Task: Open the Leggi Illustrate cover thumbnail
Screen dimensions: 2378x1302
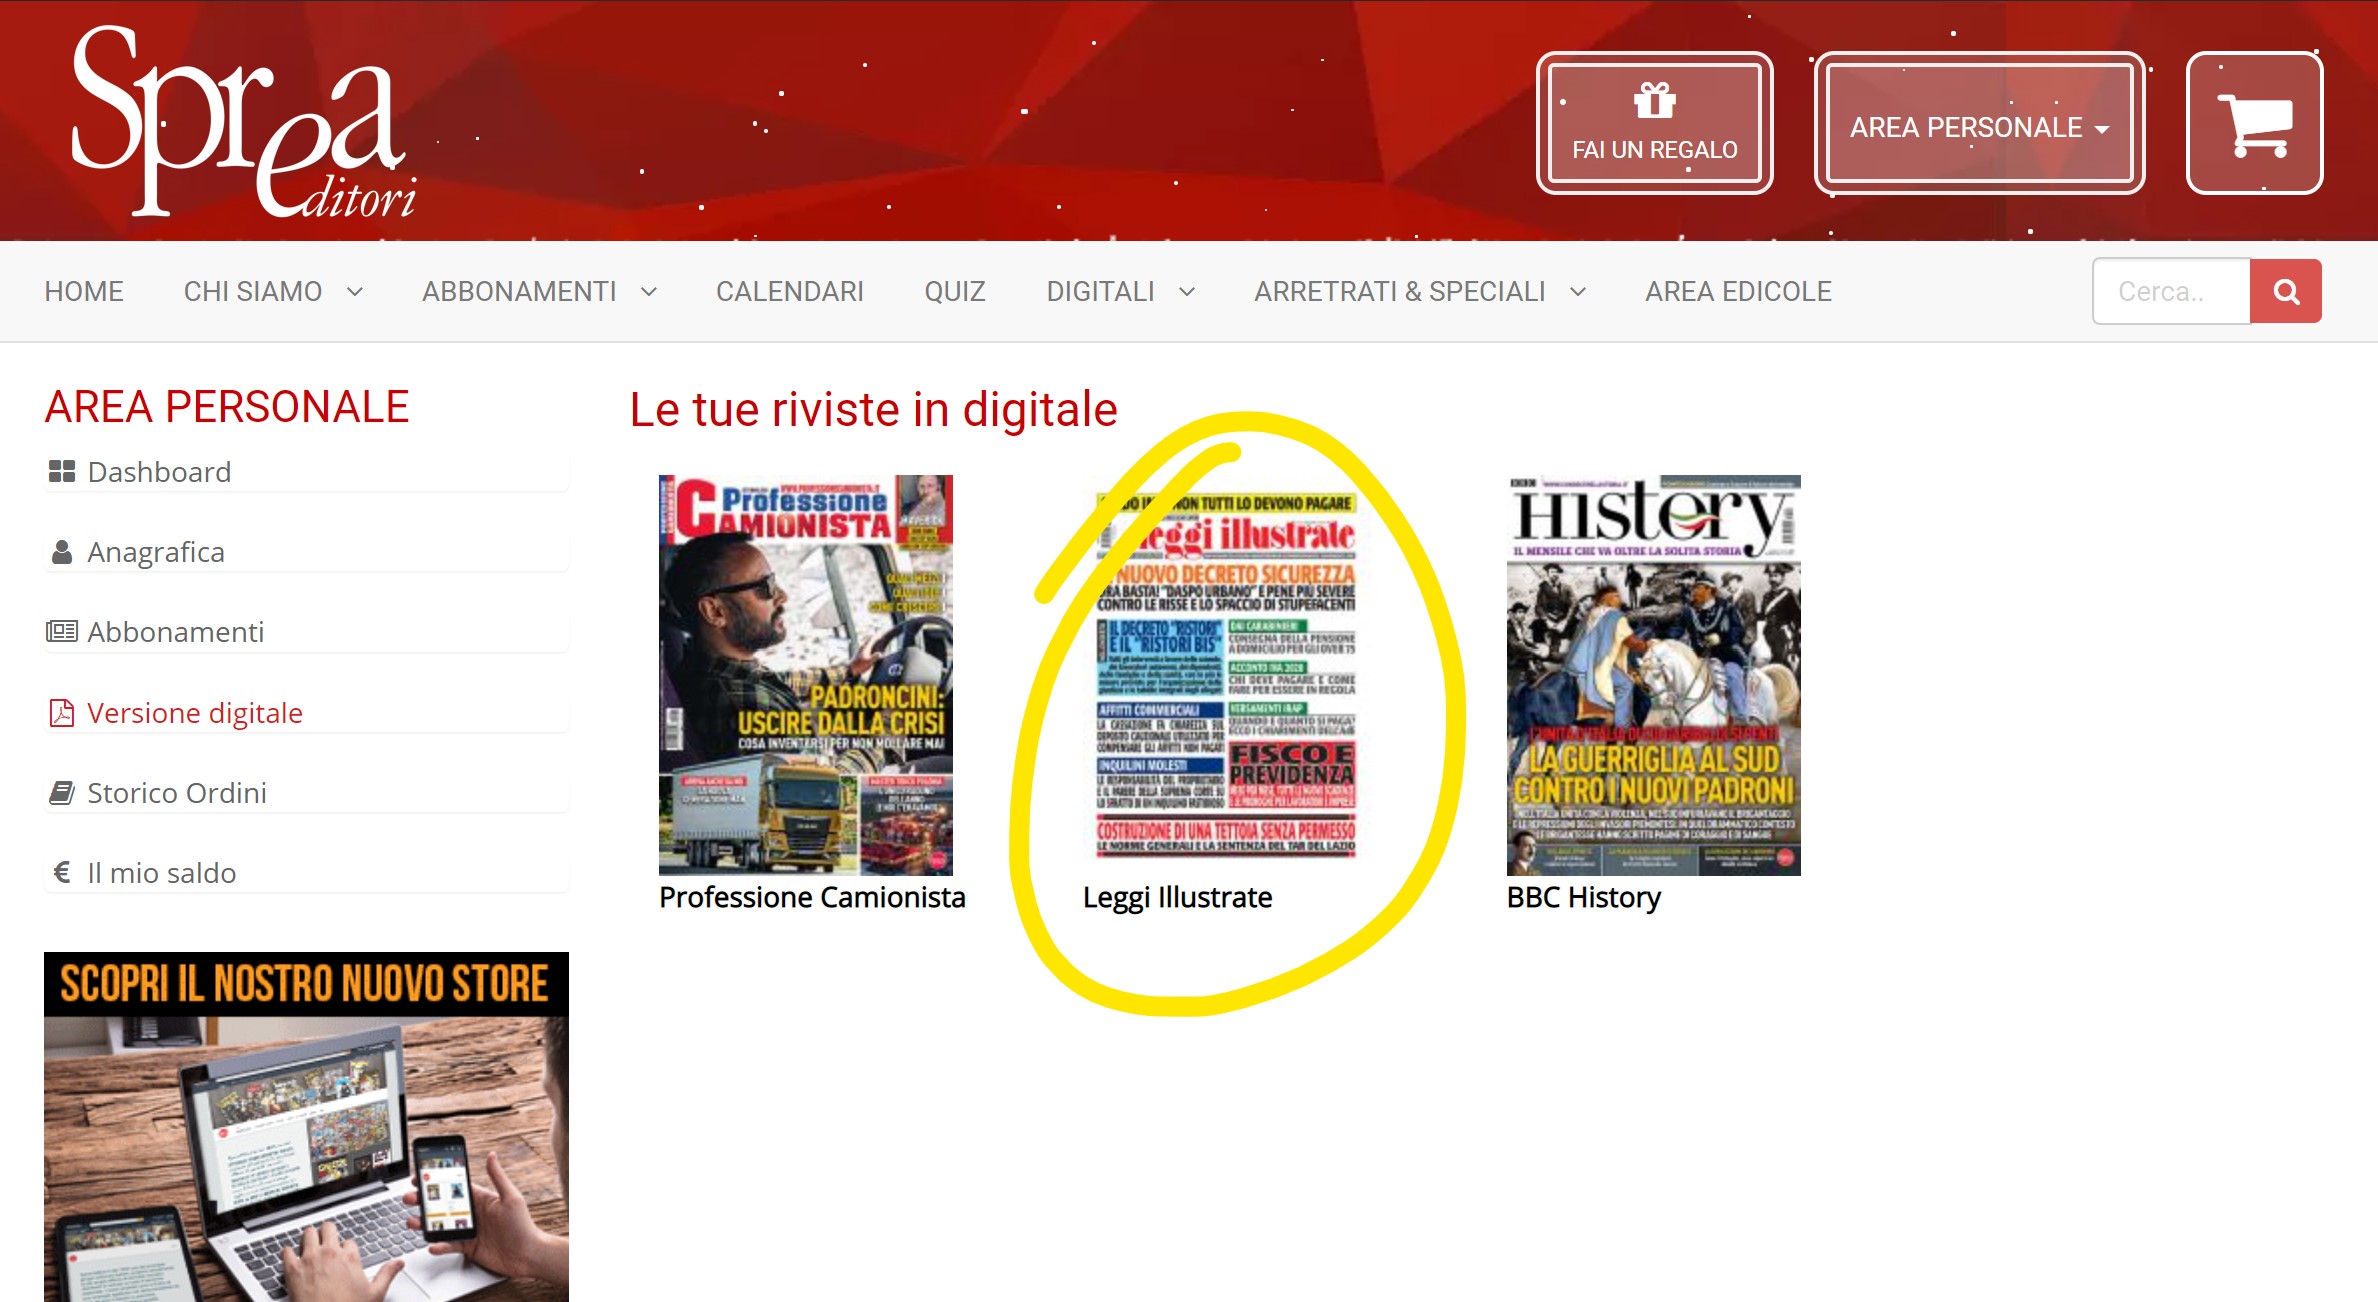Action: click(1226, 675)
